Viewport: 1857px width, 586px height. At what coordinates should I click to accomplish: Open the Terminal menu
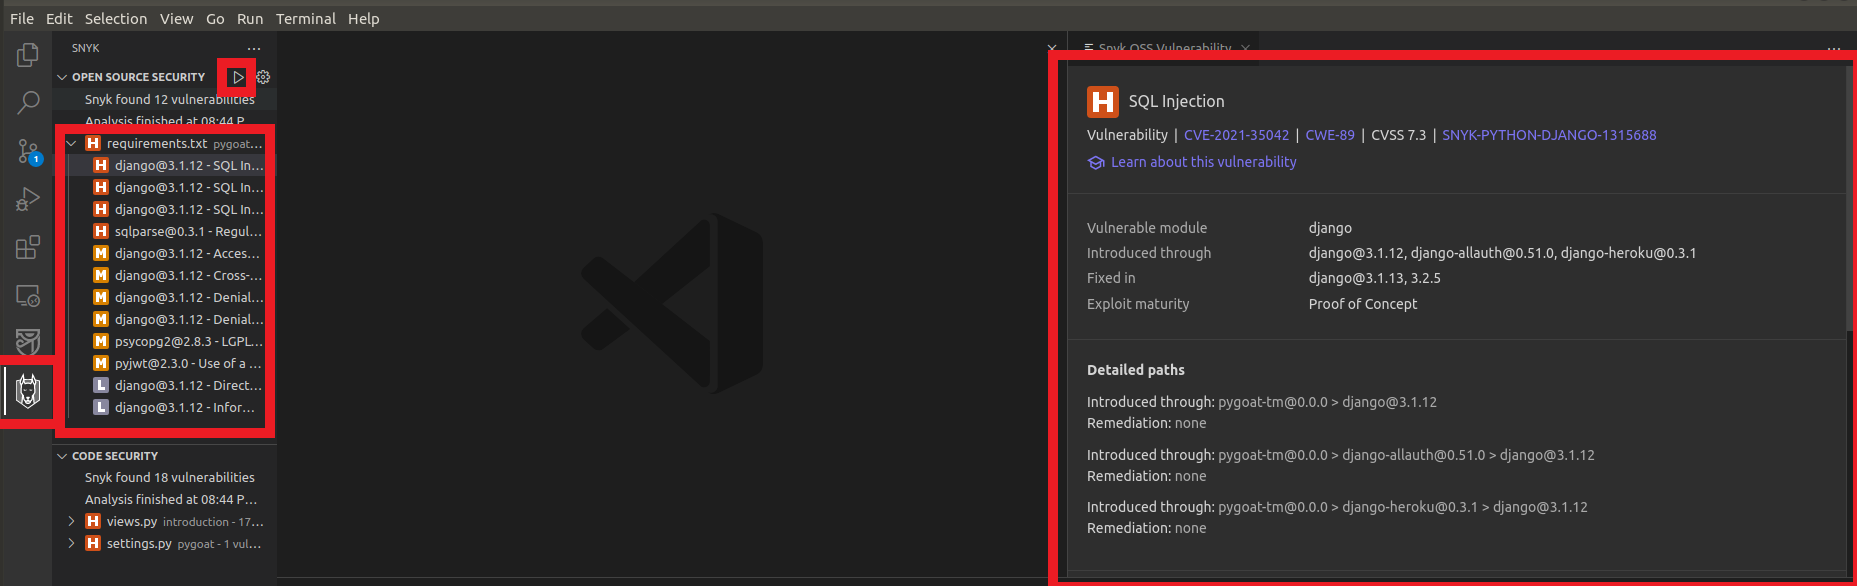point(306,18)
